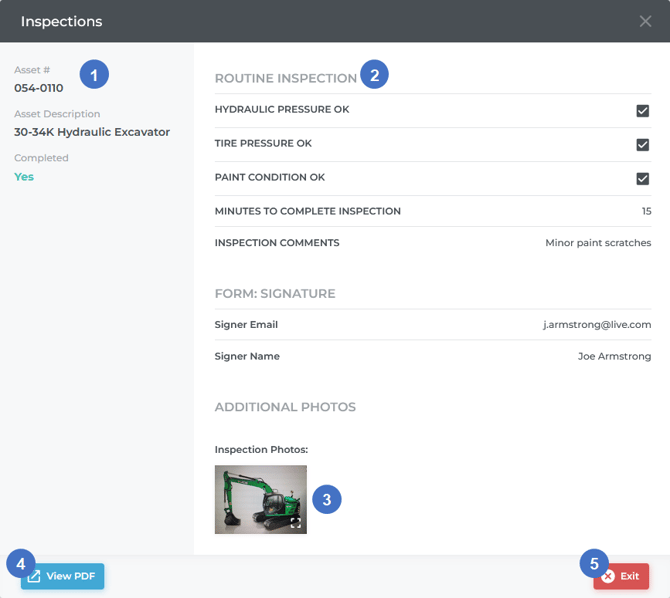The height and width of the screenshot is (598, 670).
Task: Click the signer email j.armstrong@live.com
Action: pos(596,325)
